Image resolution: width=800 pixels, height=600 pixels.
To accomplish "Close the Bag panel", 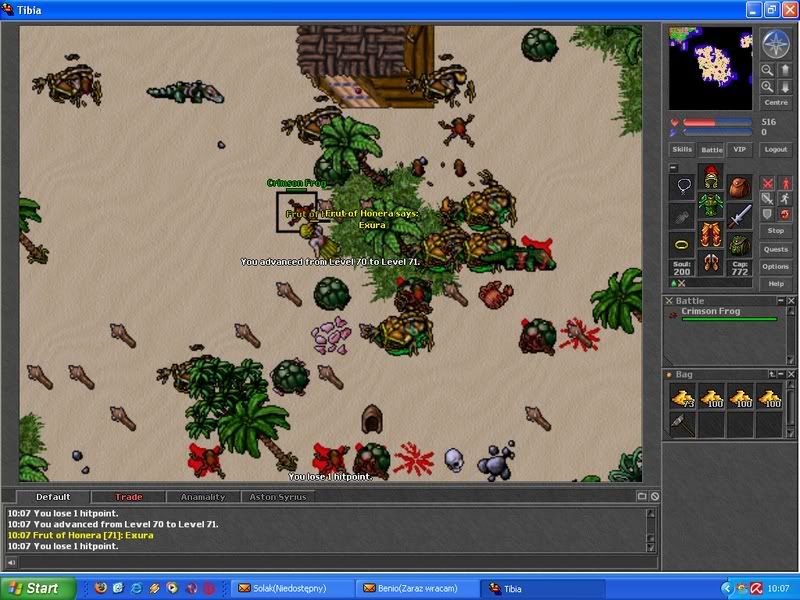I will click(791, 374).
